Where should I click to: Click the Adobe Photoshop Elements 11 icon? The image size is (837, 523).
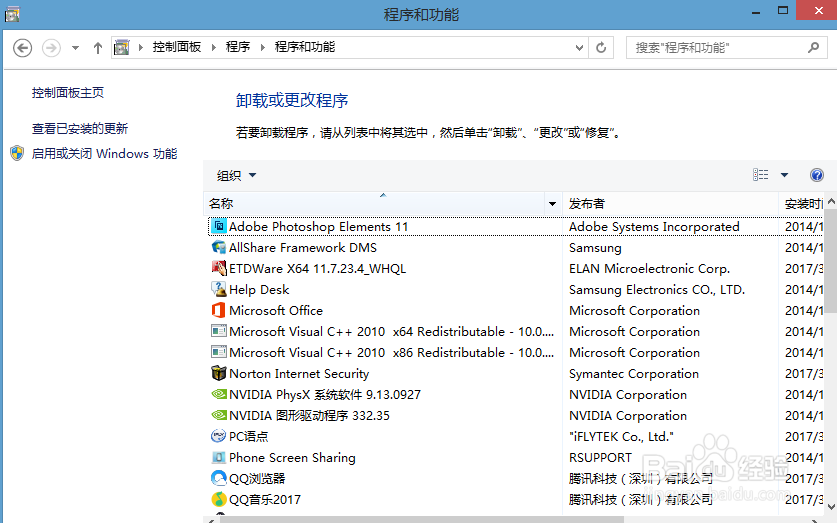click(x=219, y=227)
